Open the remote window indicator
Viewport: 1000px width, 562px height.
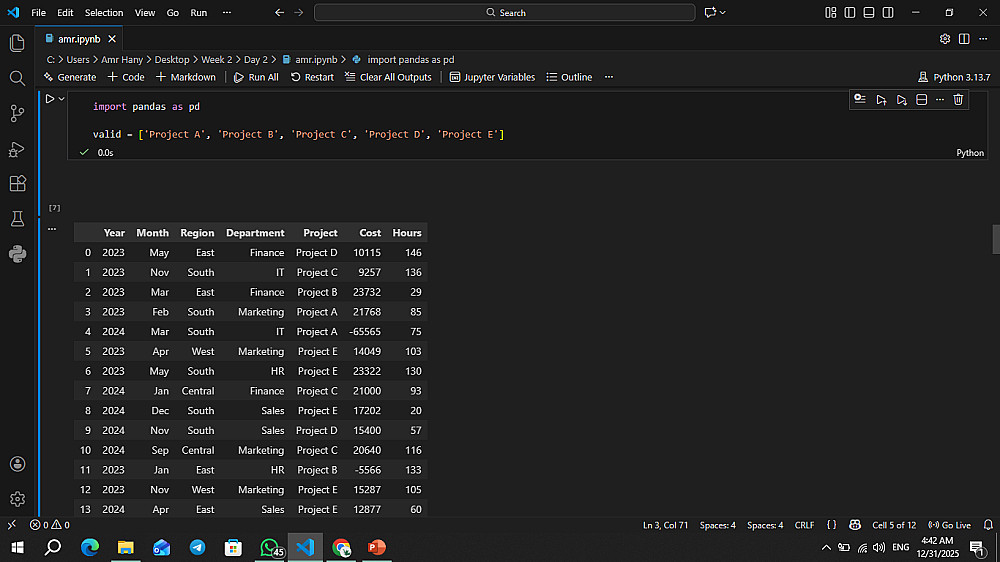pyautogui.click(x=11, y=525)
